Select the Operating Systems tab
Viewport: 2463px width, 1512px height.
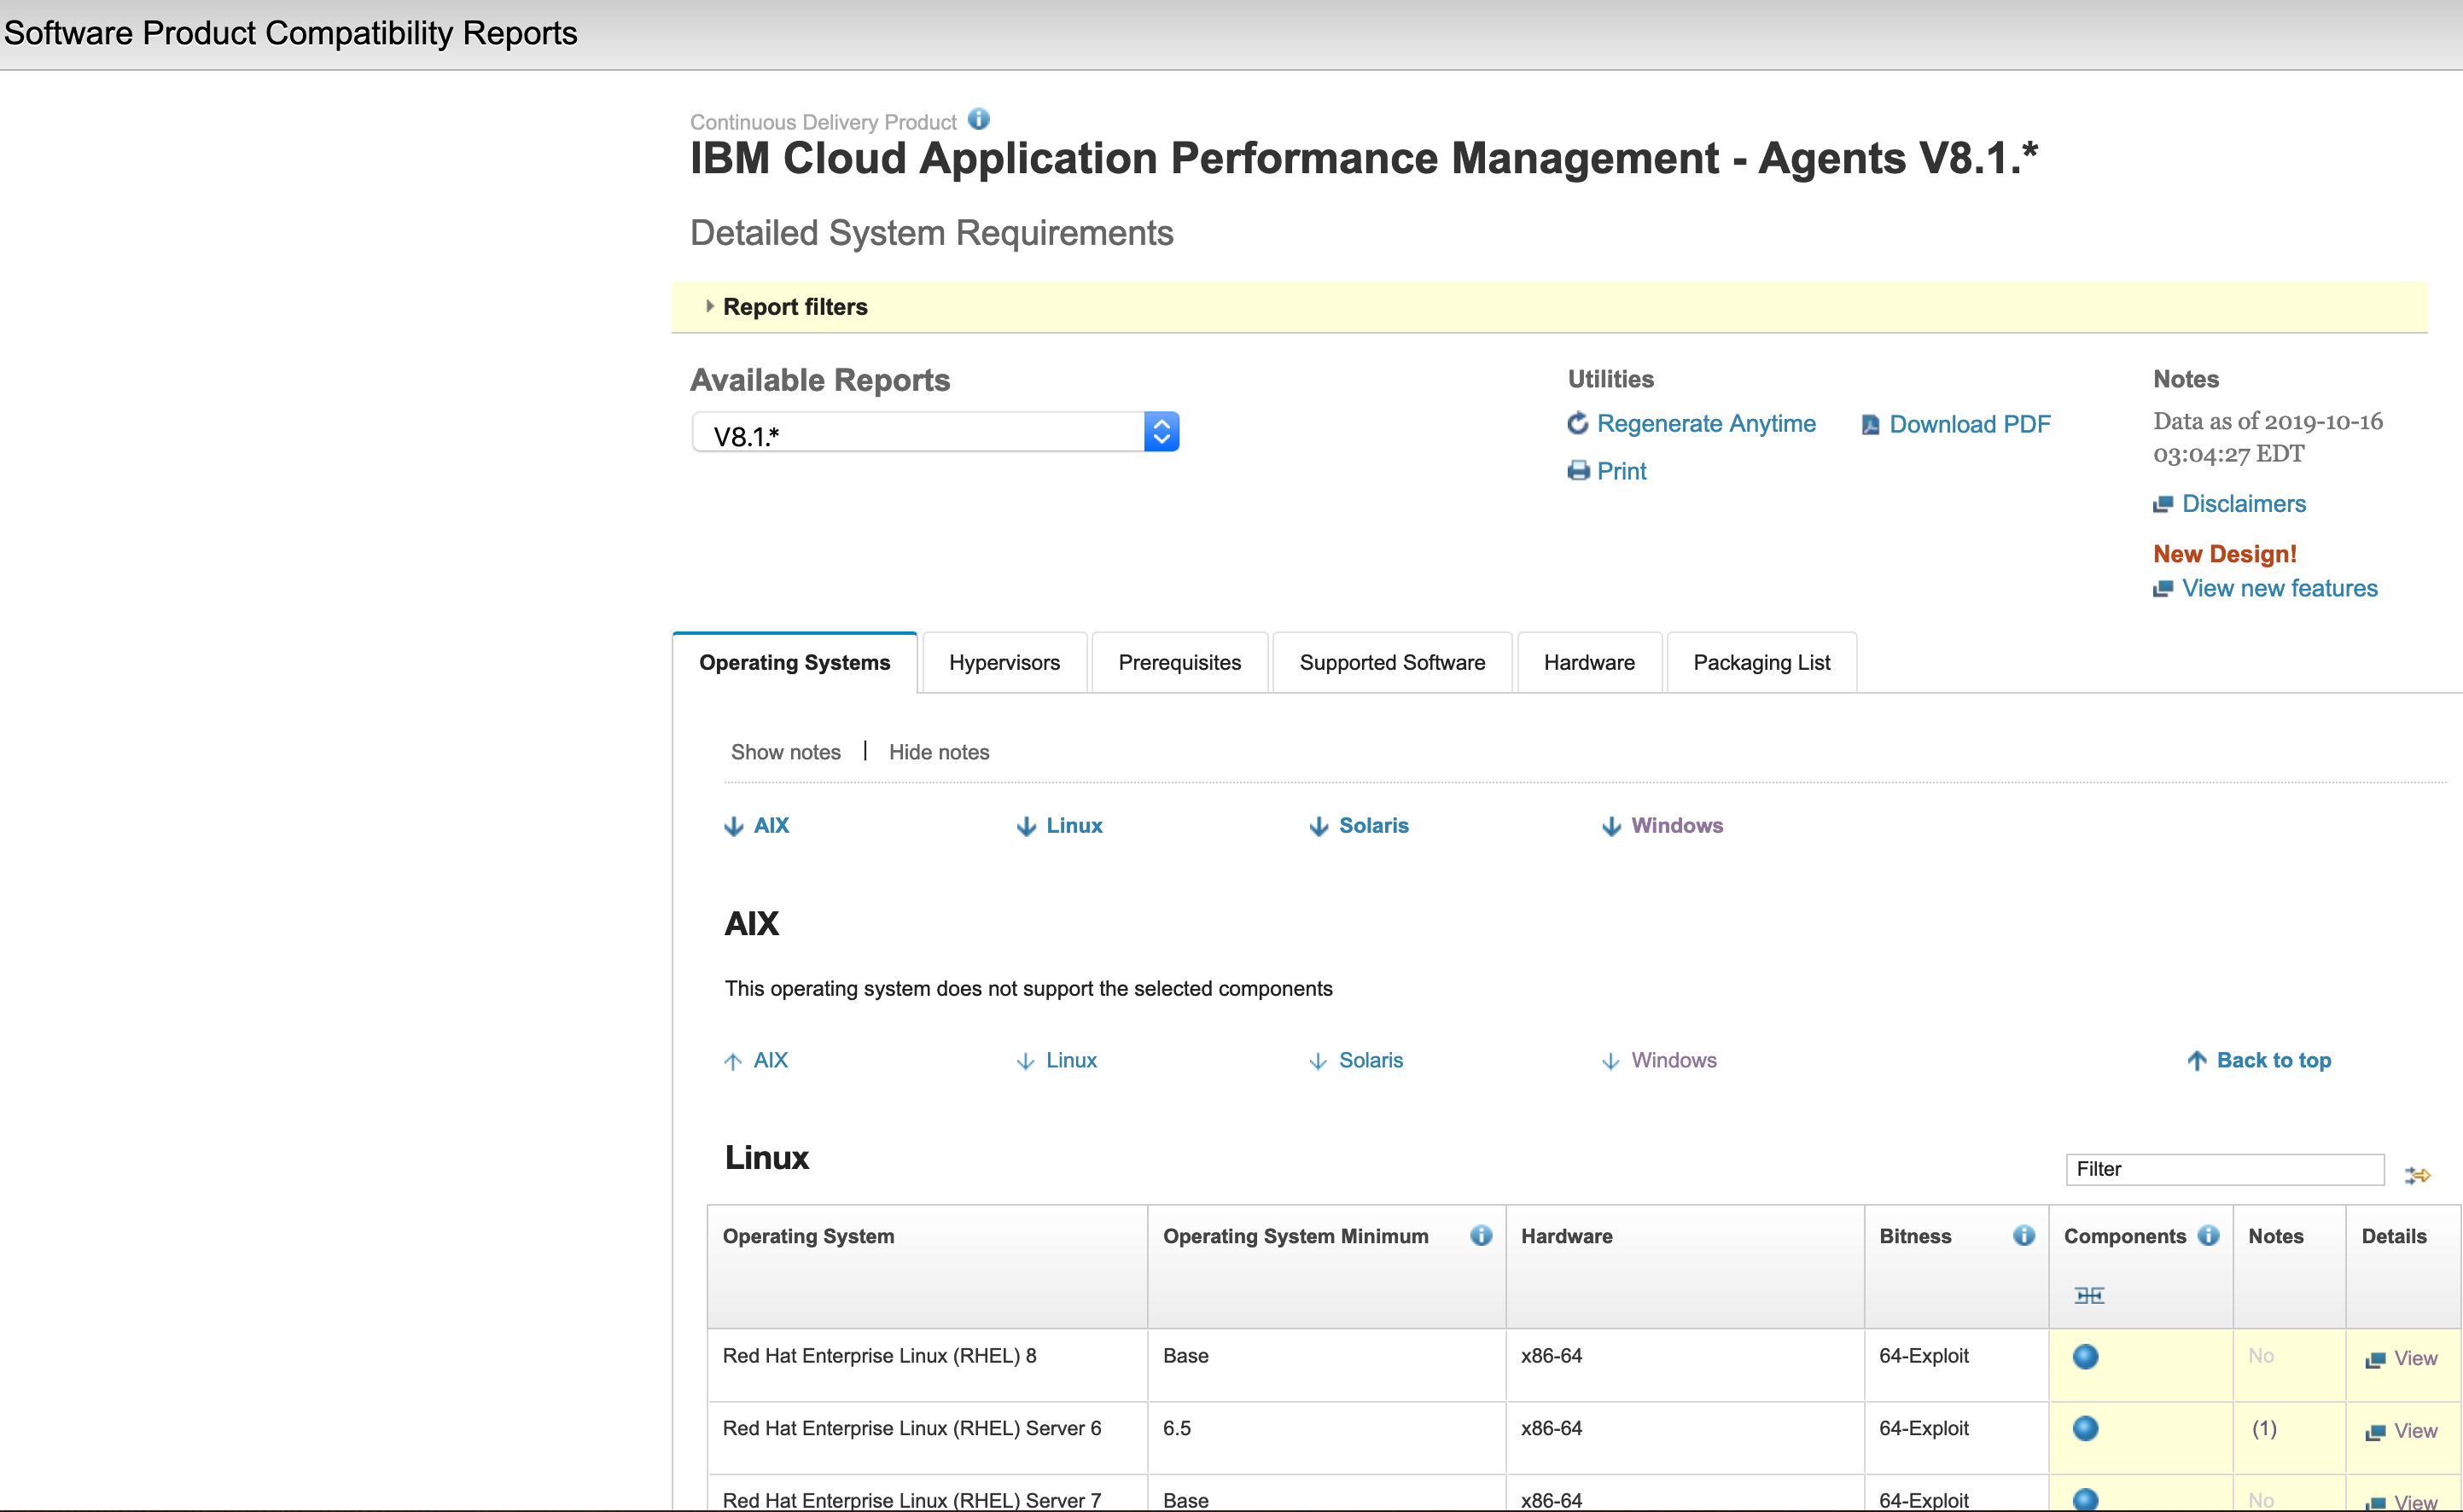click(794, 662)
